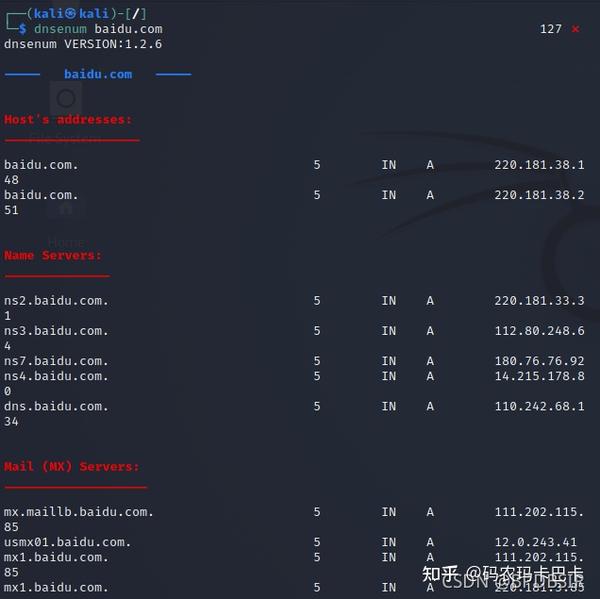
Task: Click the blue baidu.com section header
Action: click(98, 74)
